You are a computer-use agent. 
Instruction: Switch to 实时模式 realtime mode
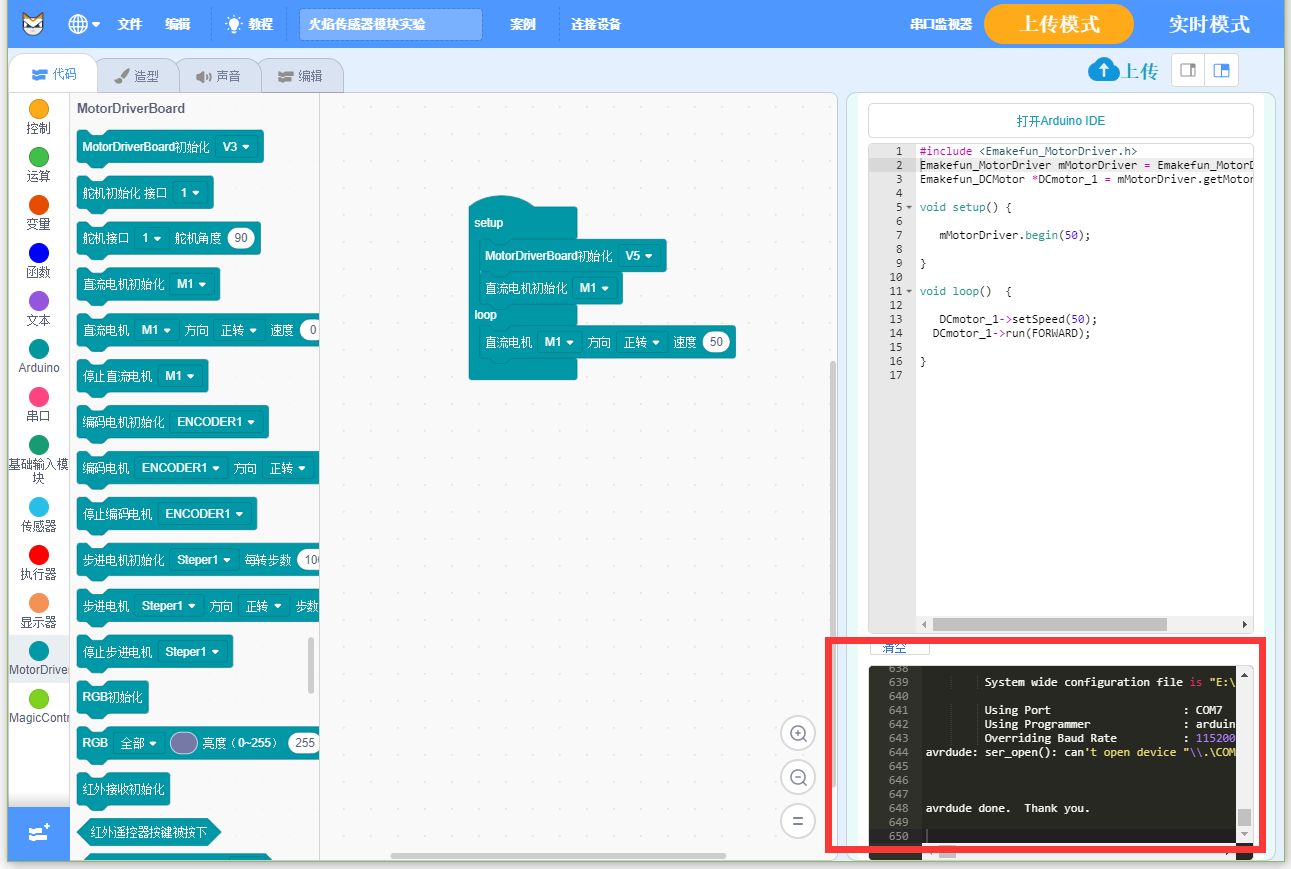coord(1208,24)
